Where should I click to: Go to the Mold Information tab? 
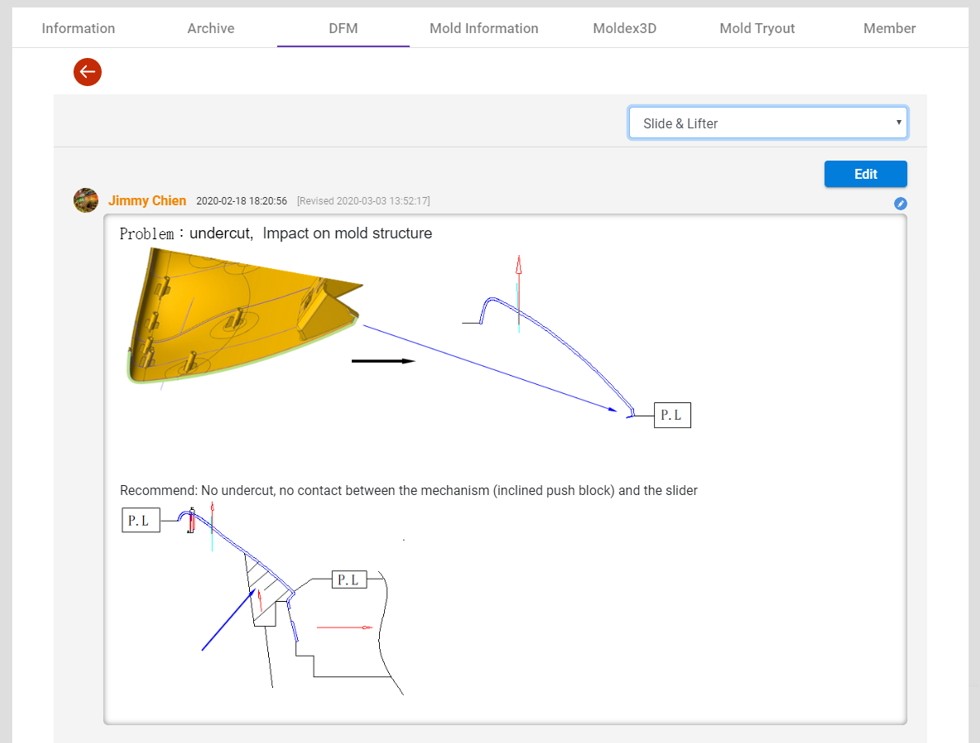(x=484, y=28)
